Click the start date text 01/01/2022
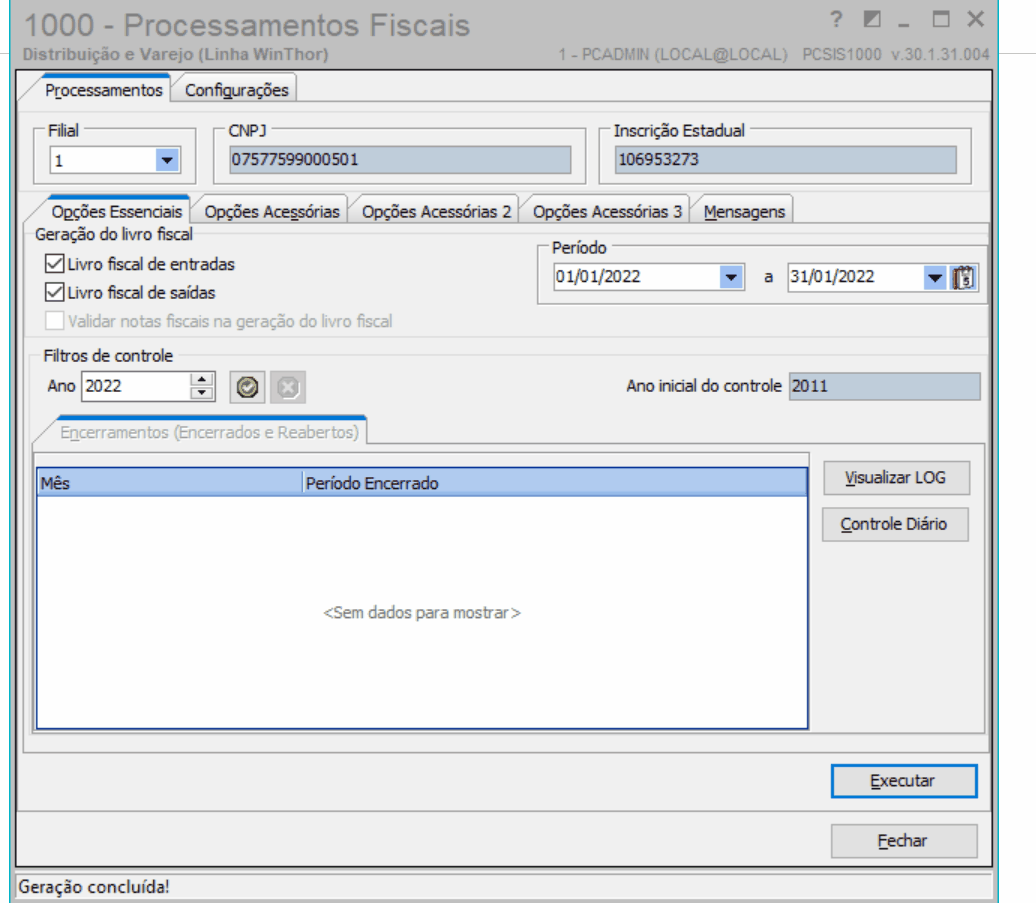 click(598, 277)
